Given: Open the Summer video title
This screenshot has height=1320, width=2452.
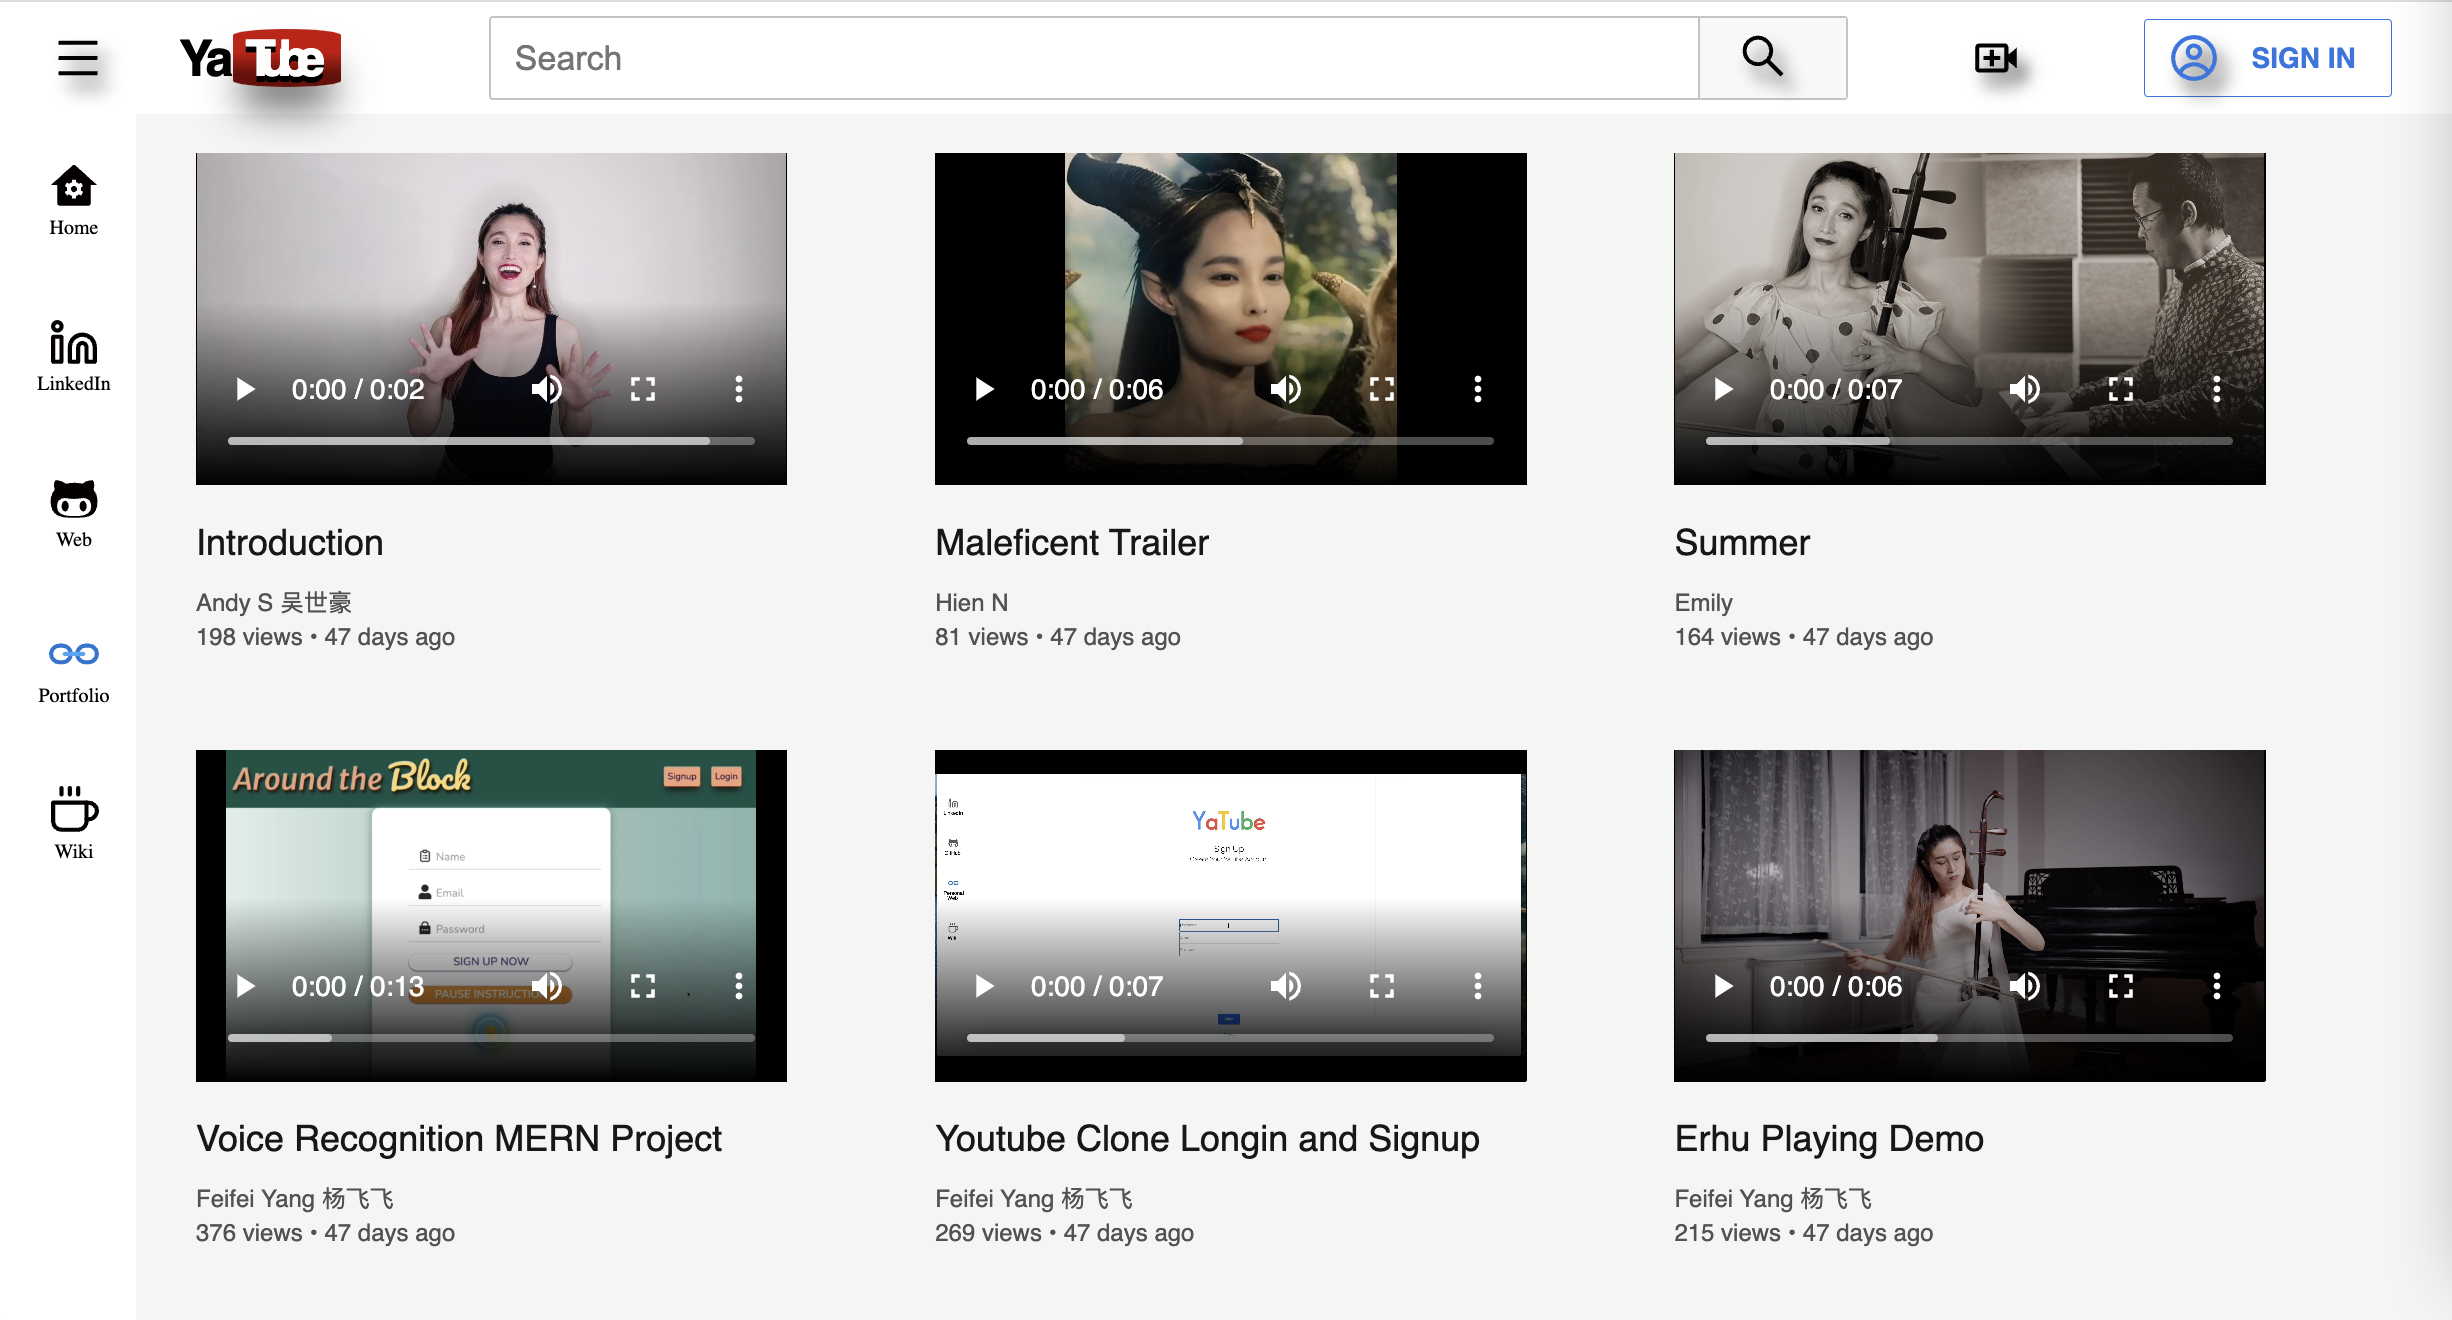Looking at the screenshot, I should coord(1742,542).
